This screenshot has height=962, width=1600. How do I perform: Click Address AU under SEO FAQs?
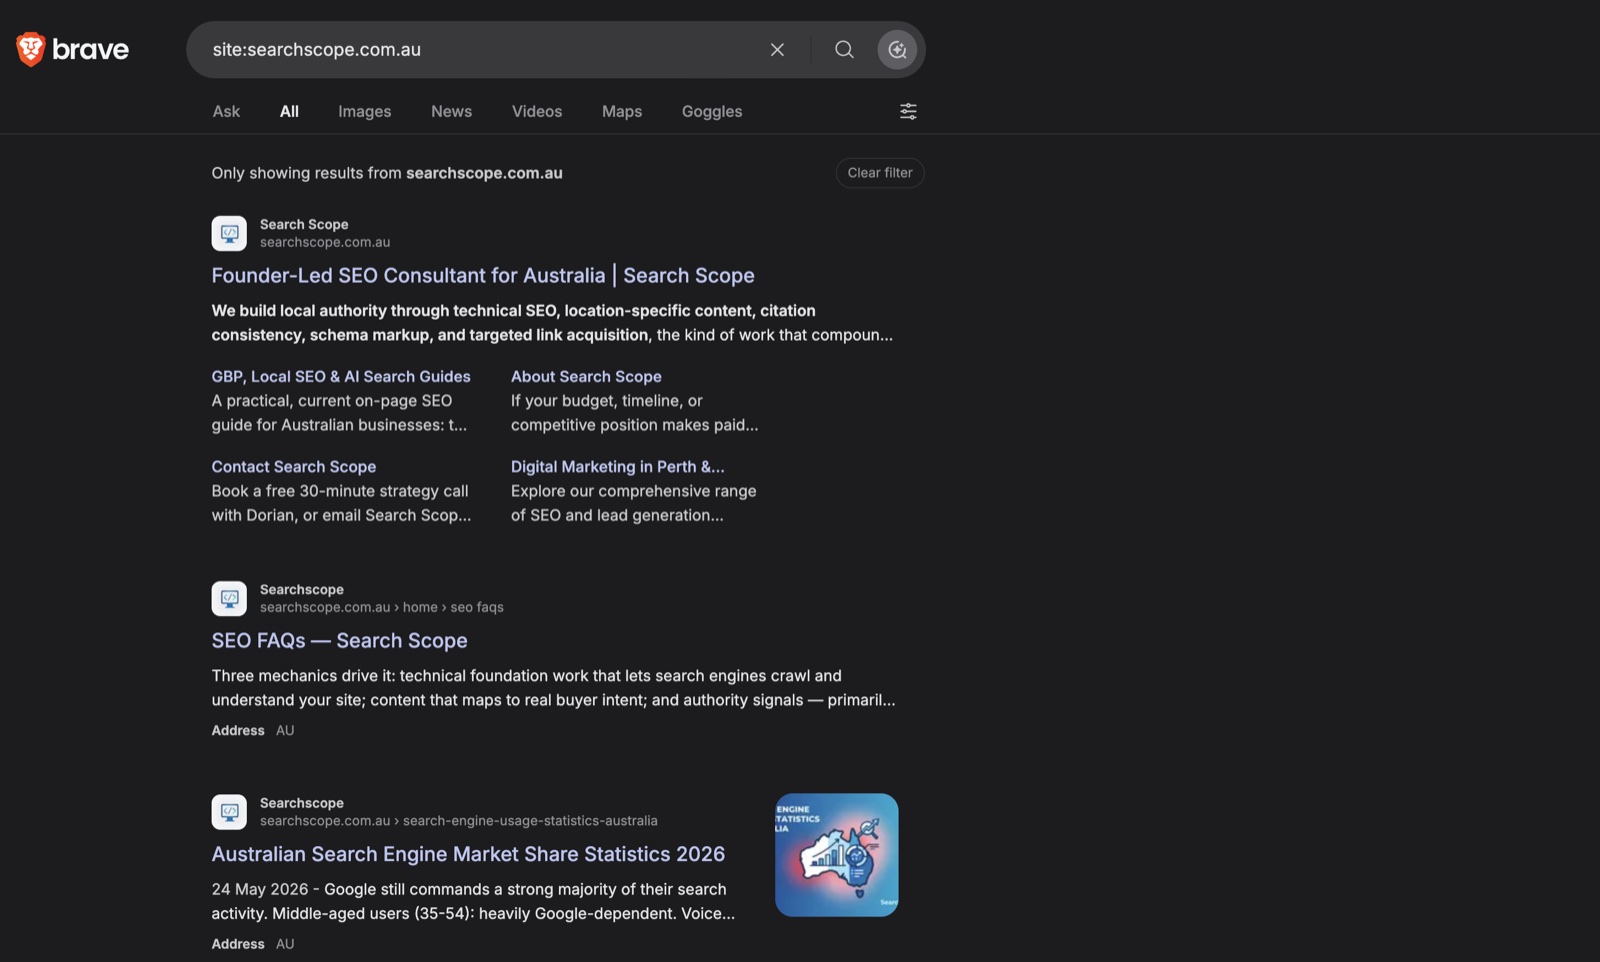point(253,730)
